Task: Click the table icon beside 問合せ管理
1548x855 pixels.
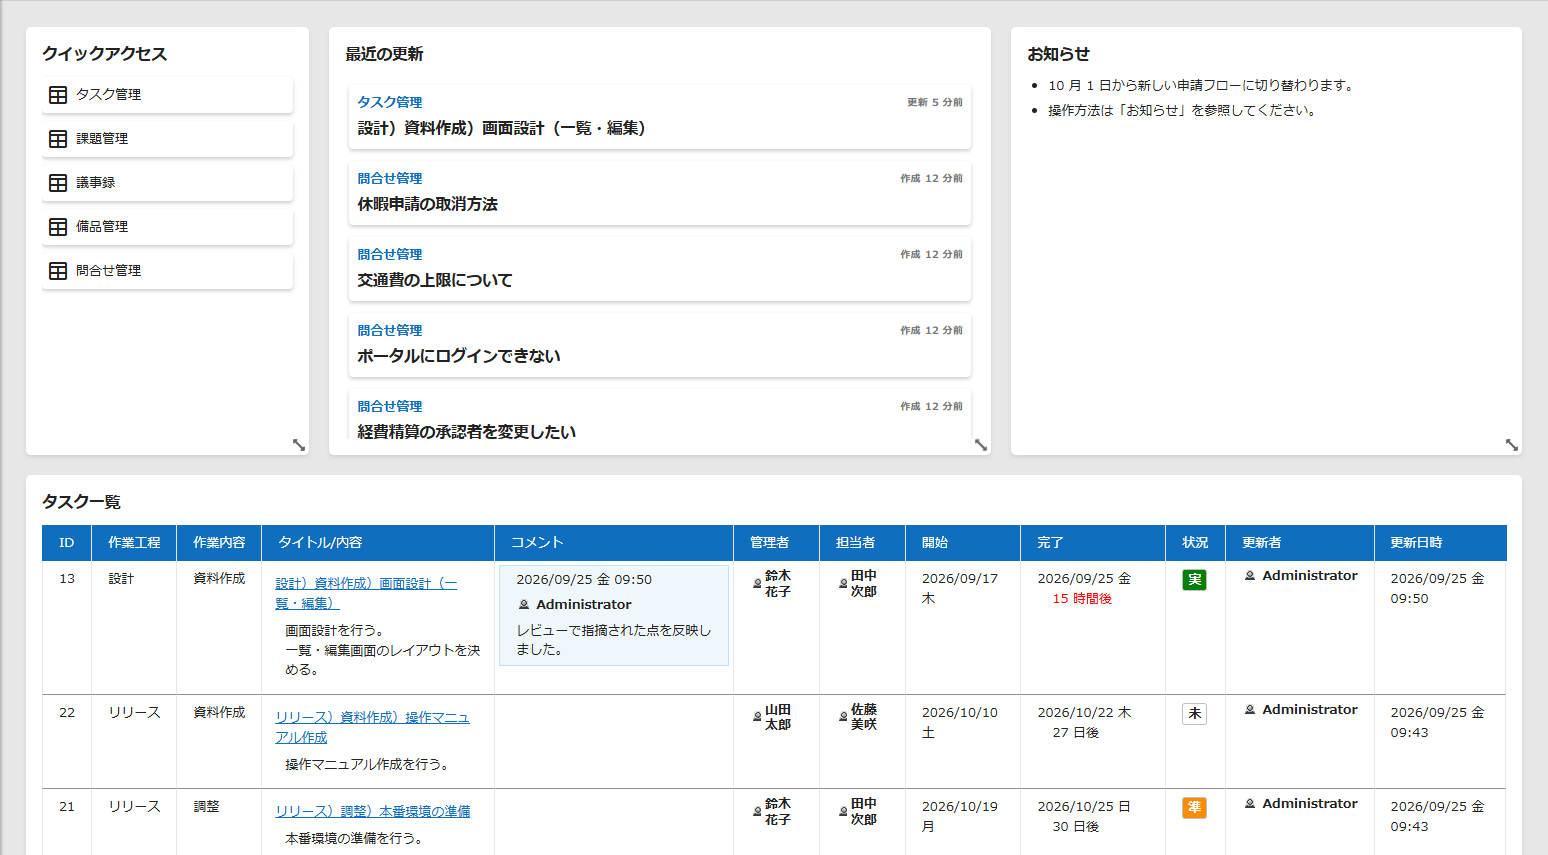Action: [x=58, y=271]
